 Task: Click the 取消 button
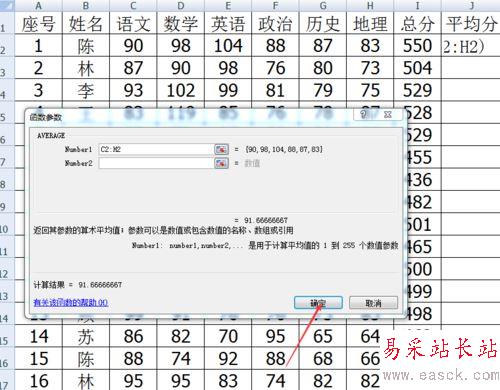tap(373, 303)
